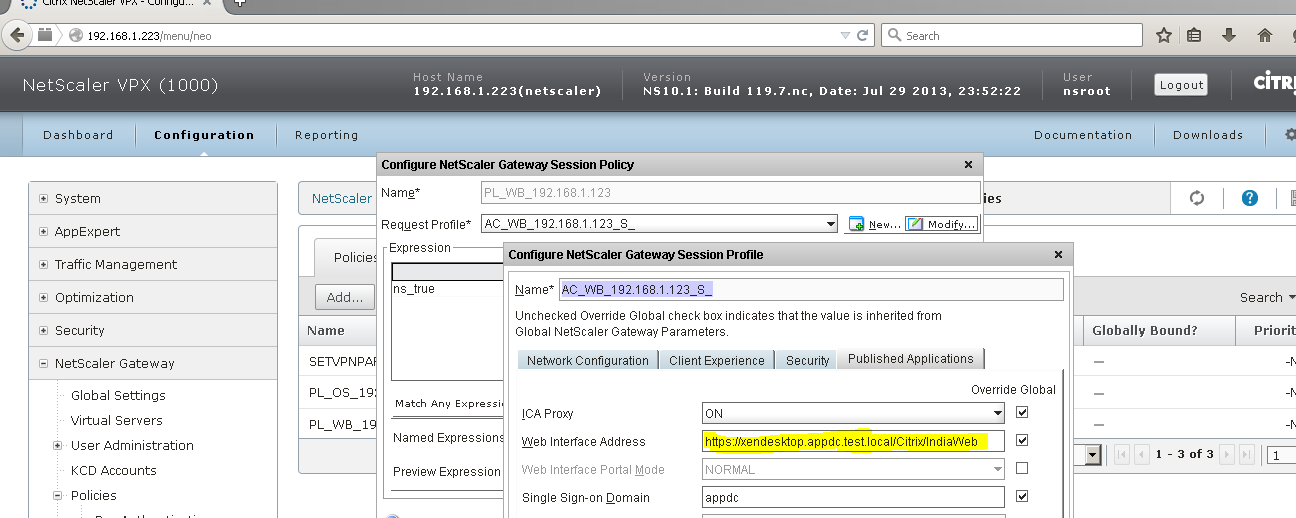Toggle ICA Proxy Override Global checkbox
The height and width of the screenshot is (518, 1296).
[x=1021, y=412]
